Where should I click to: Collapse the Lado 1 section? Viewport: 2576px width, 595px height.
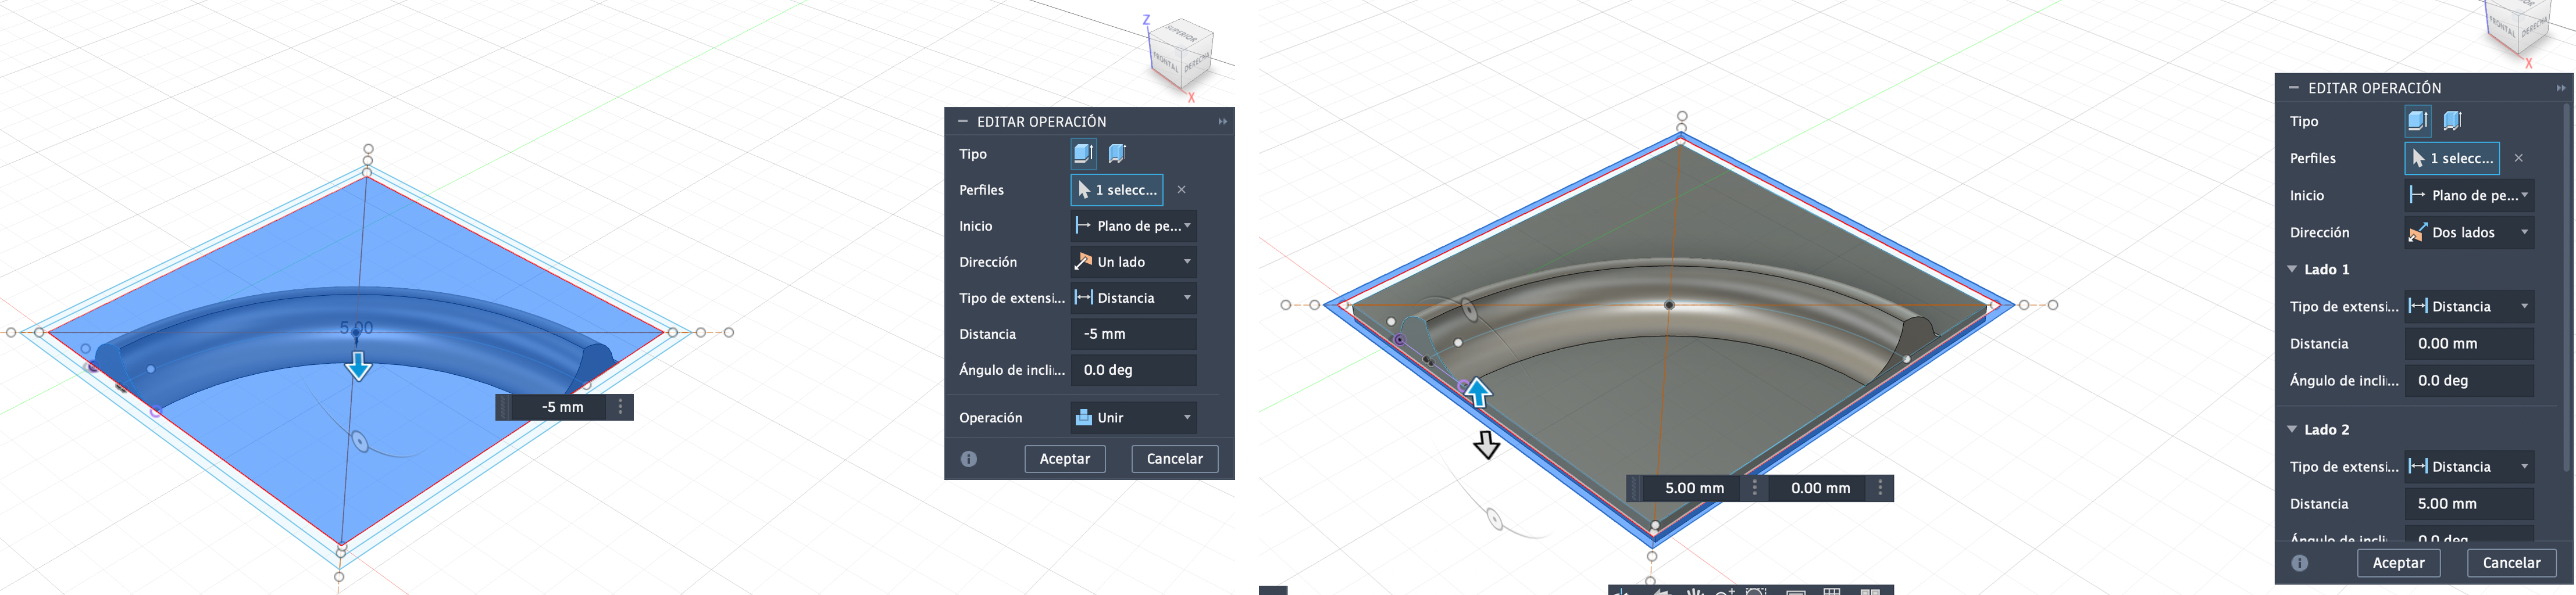coord(2292,270)
